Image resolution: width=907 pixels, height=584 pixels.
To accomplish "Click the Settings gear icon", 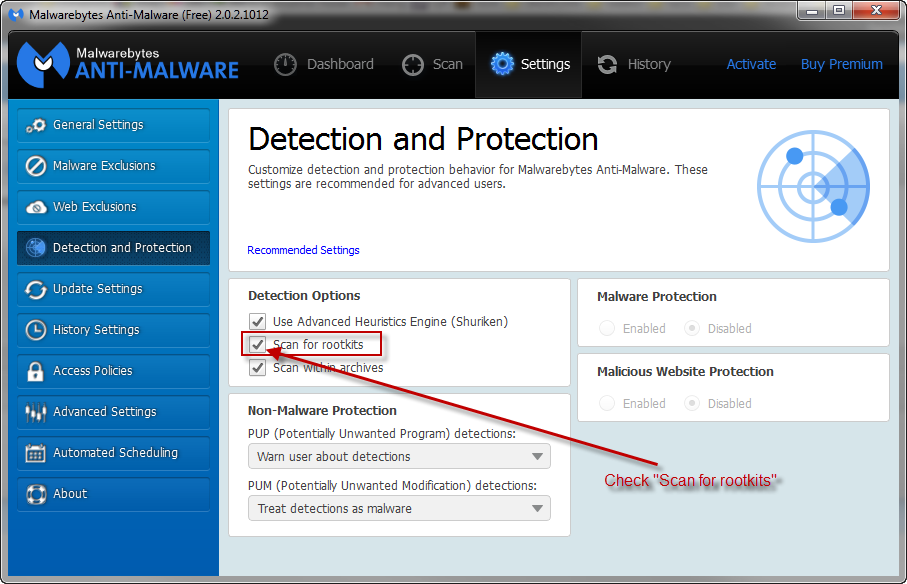I will pyautogui.click(x=502, y=64).
